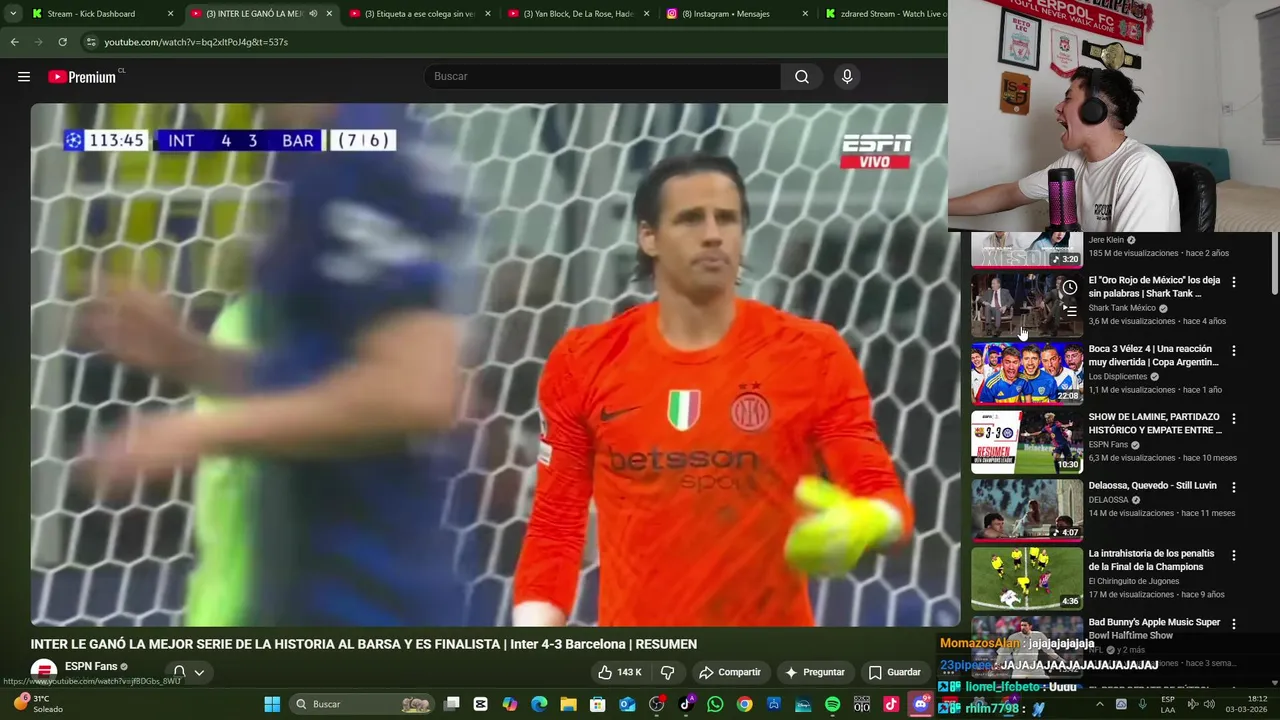Open Delaossa, Quevedo - Still Luvin title
The image size is (1280, 720).
tap(1153, 486)
